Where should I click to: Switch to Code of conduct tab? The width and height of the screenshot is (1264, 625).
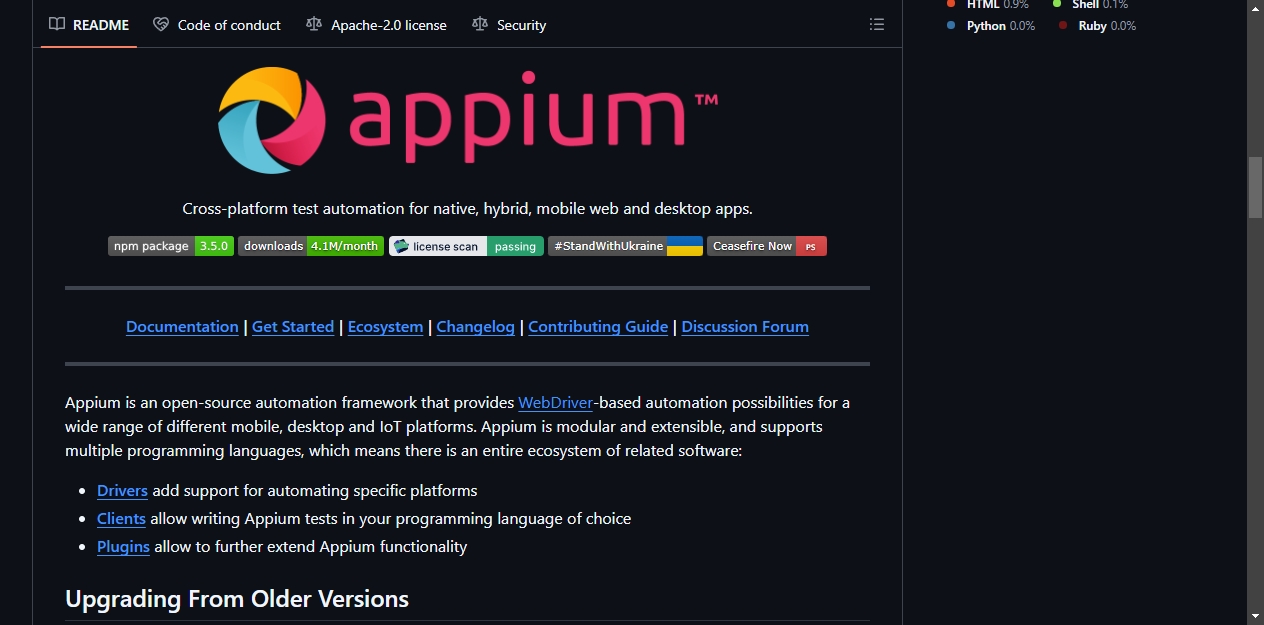click(217, 25)
